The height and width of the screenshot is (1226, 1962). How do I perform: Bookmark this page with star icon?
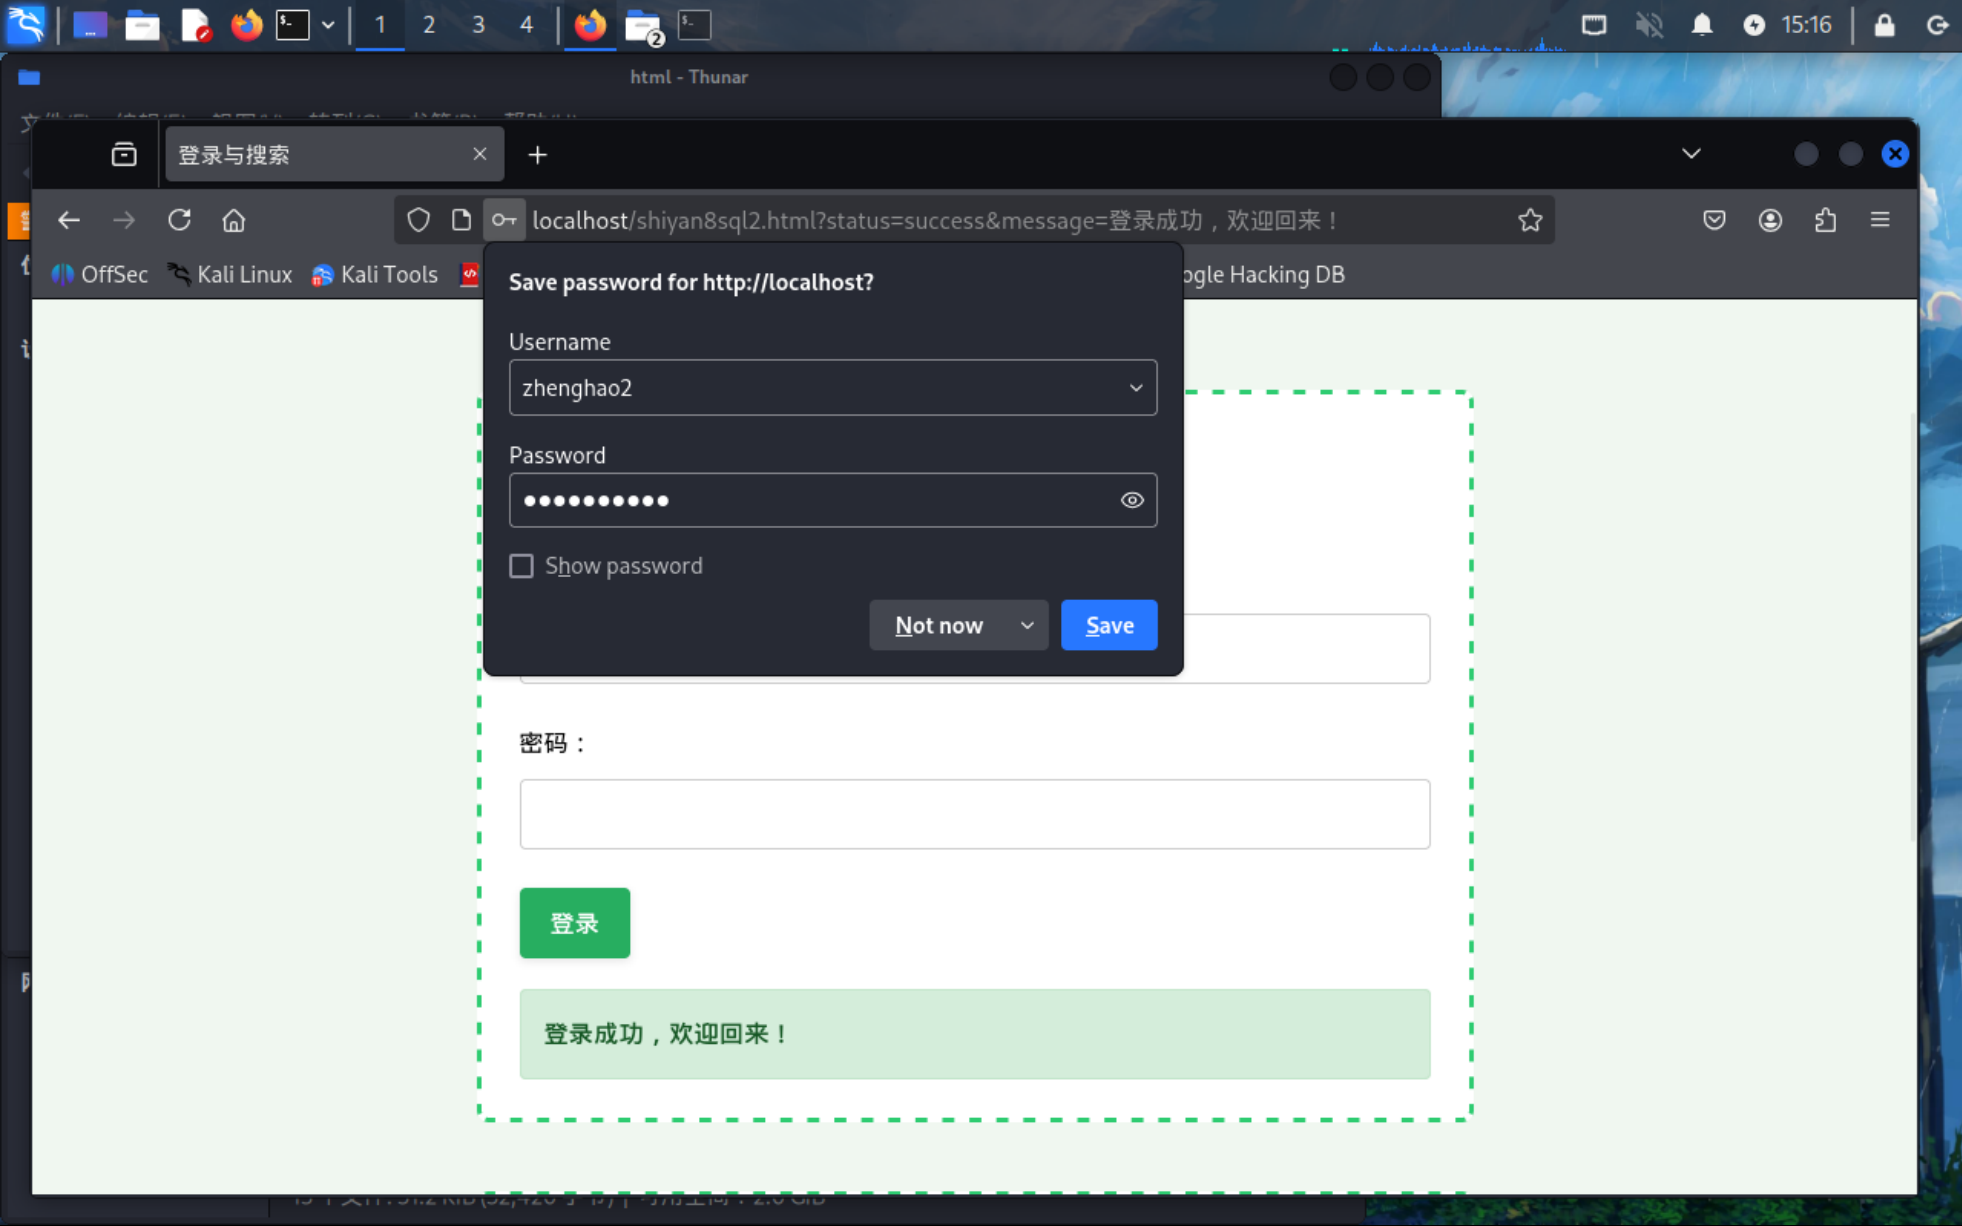[x=1529, y=220]
